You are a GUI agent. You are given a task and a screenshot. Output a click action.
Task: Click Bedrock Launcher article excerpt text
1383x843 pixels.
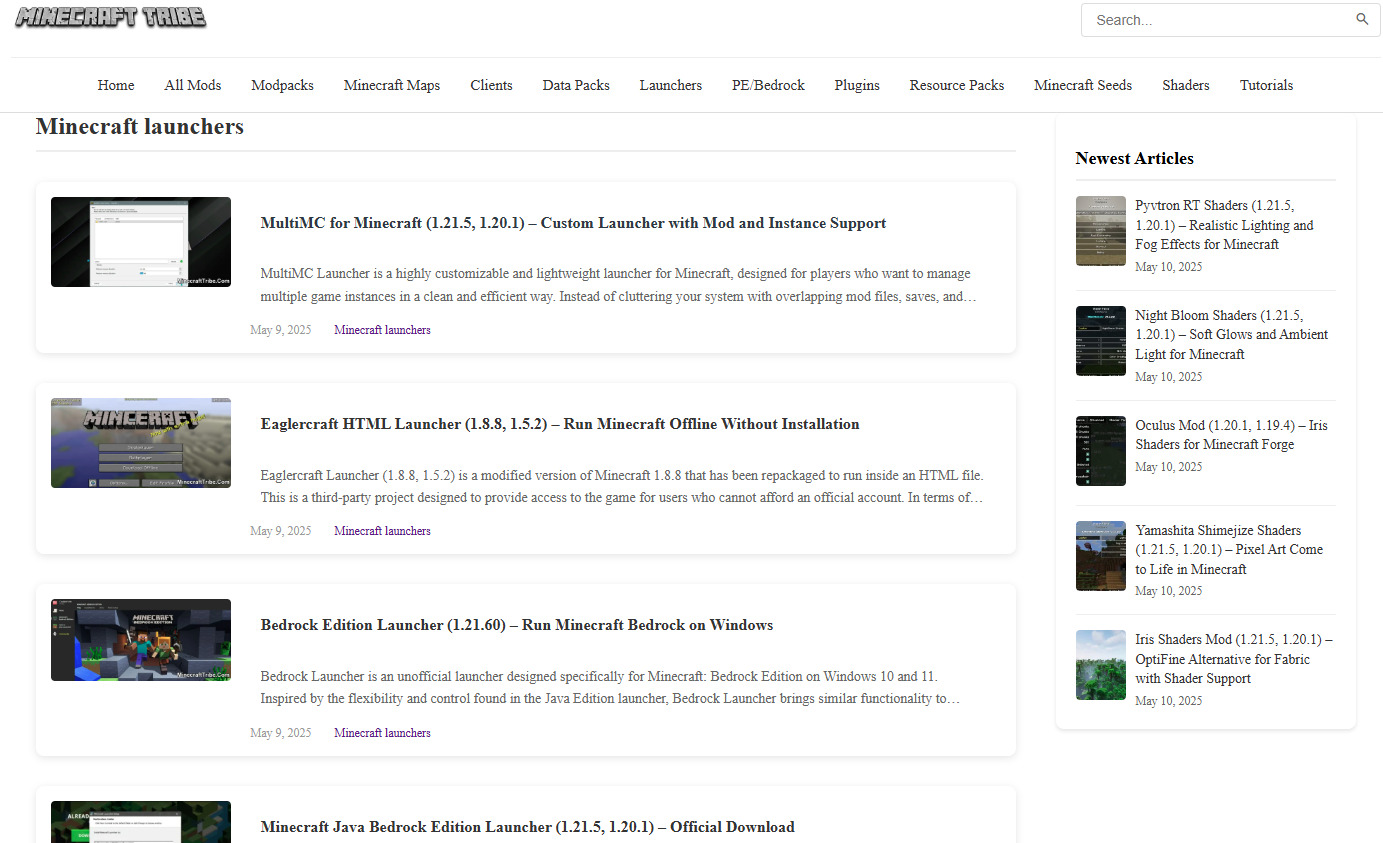tap(610, 688)
